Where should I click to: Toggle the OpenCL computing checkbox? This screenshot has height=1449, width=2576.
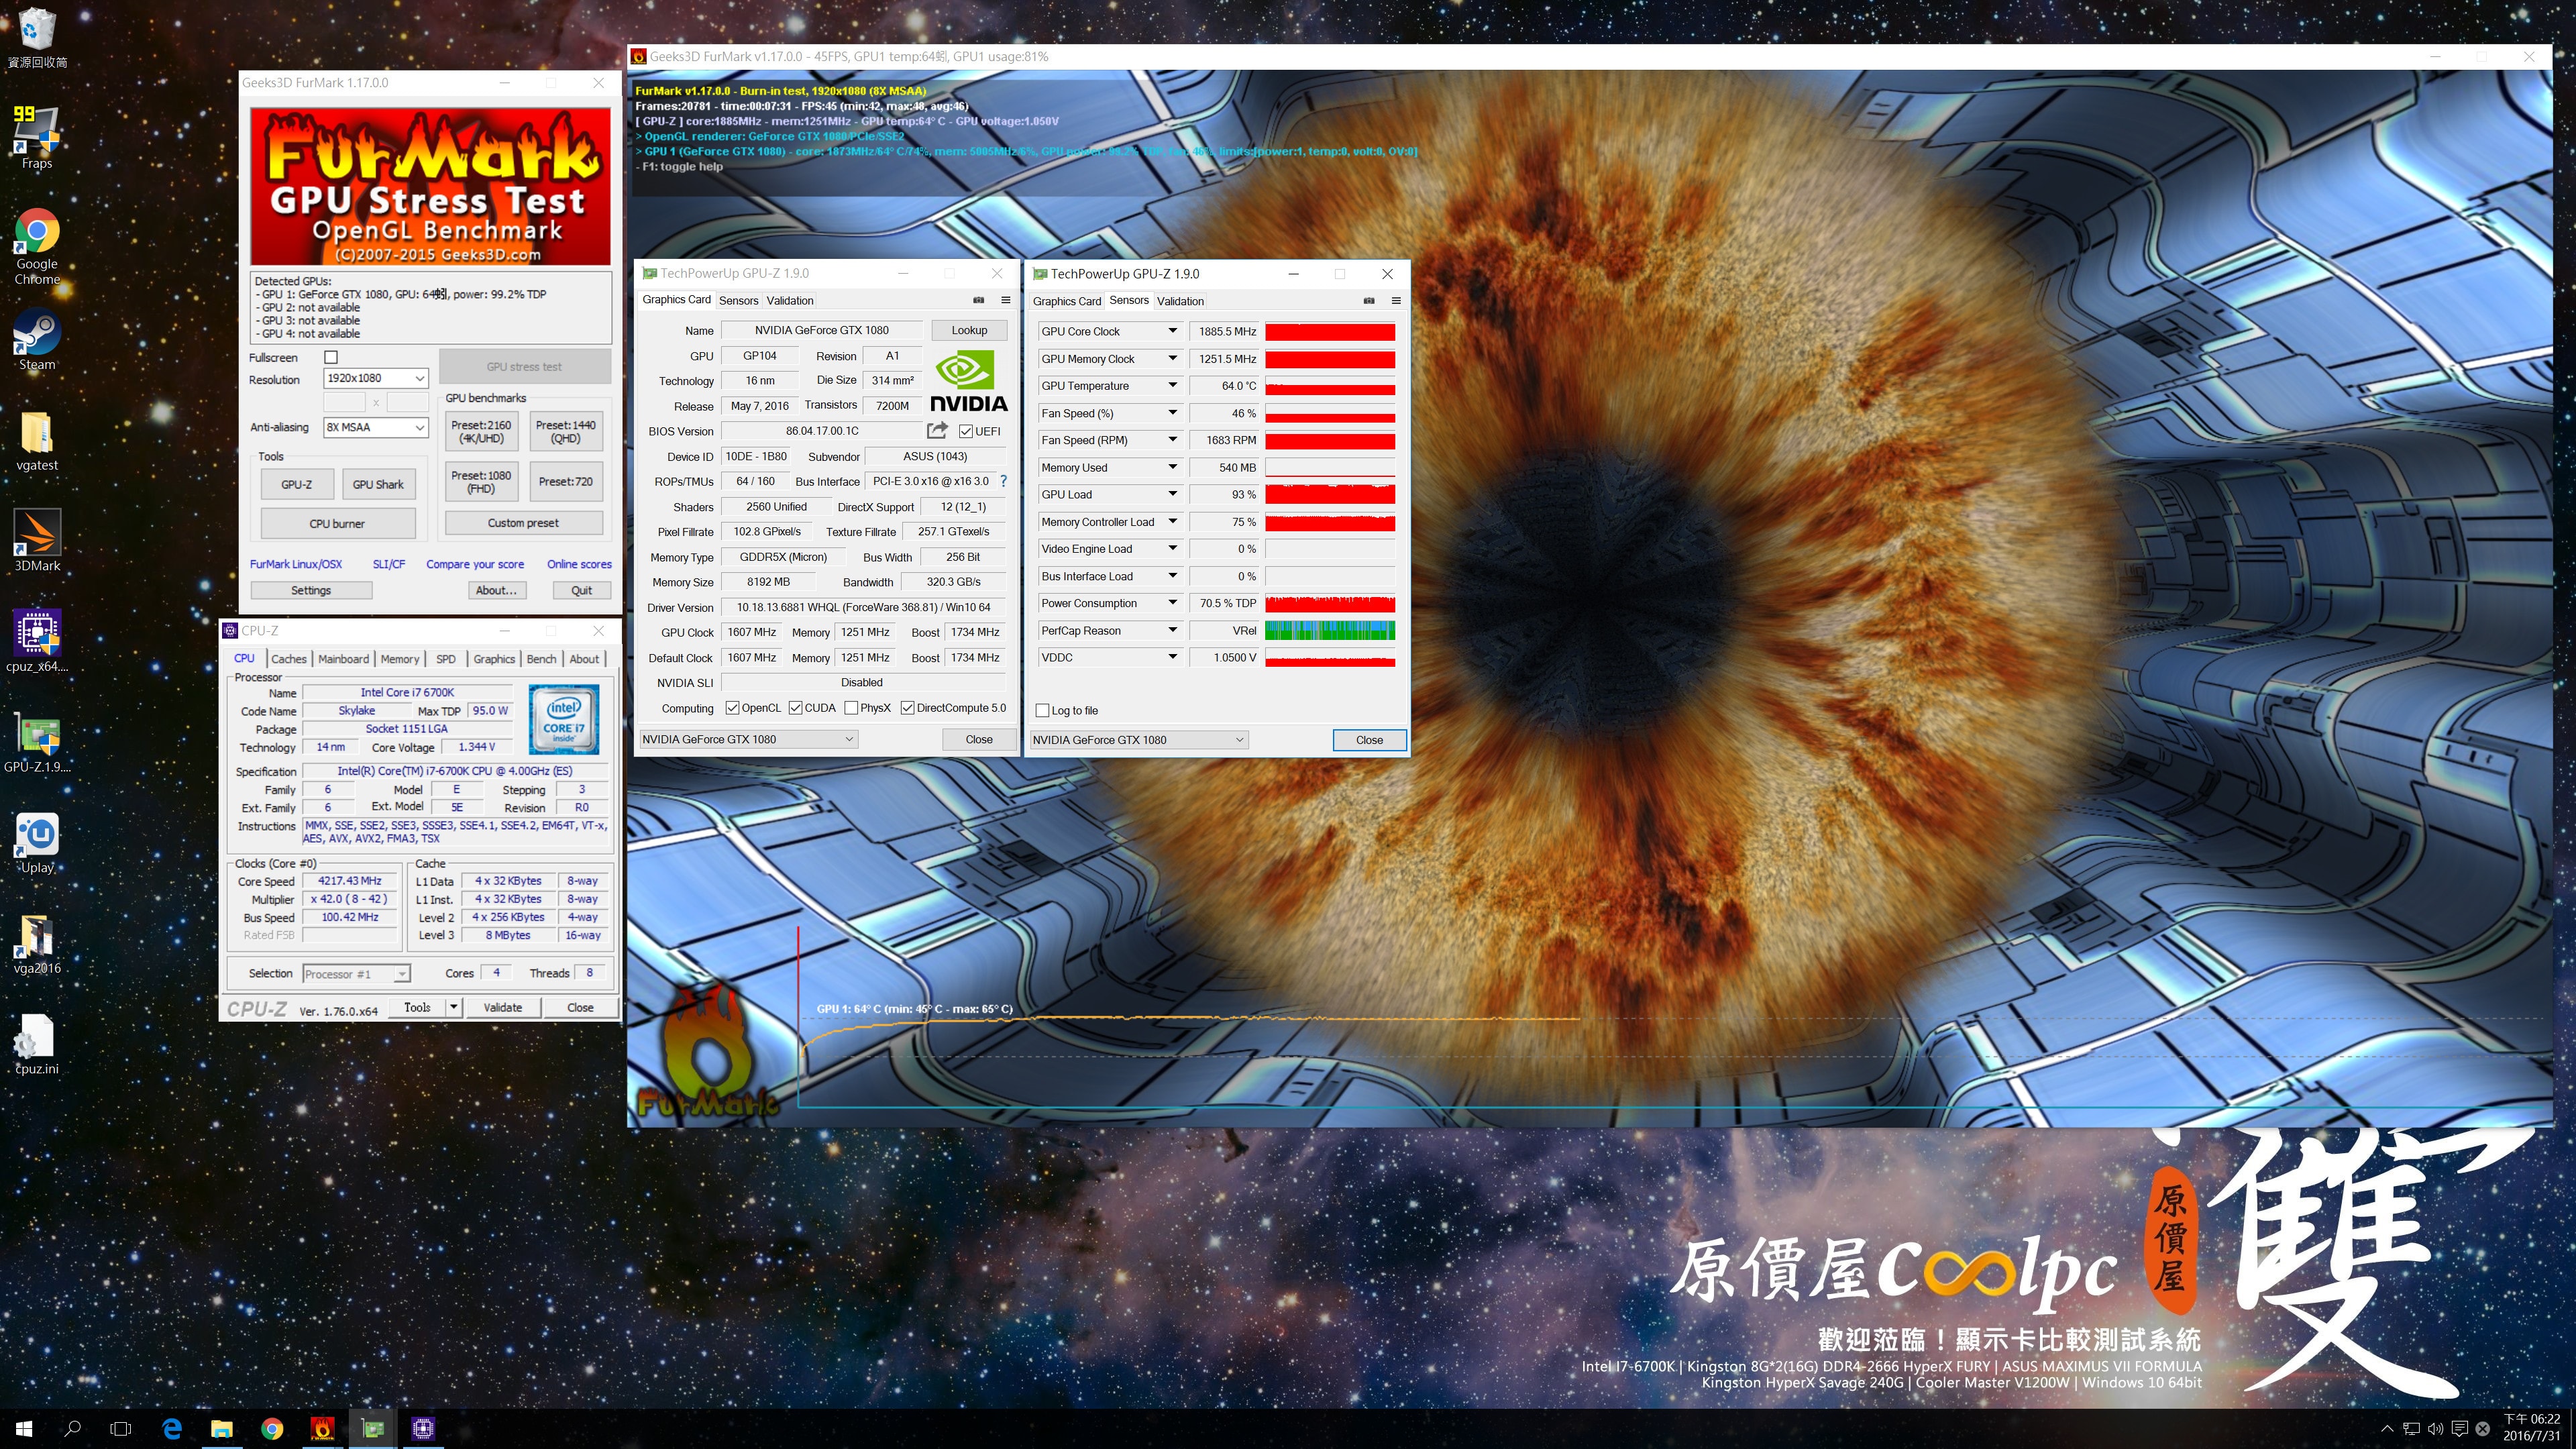(x=732, y=708)
